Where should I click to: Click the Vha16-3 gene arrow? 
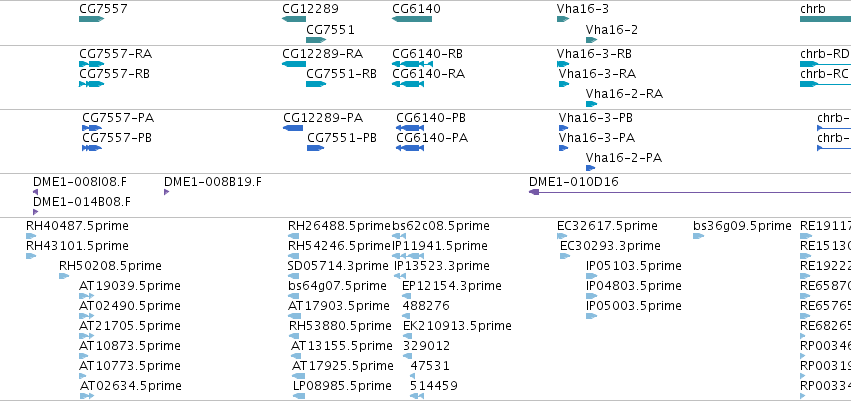point(563,19)
